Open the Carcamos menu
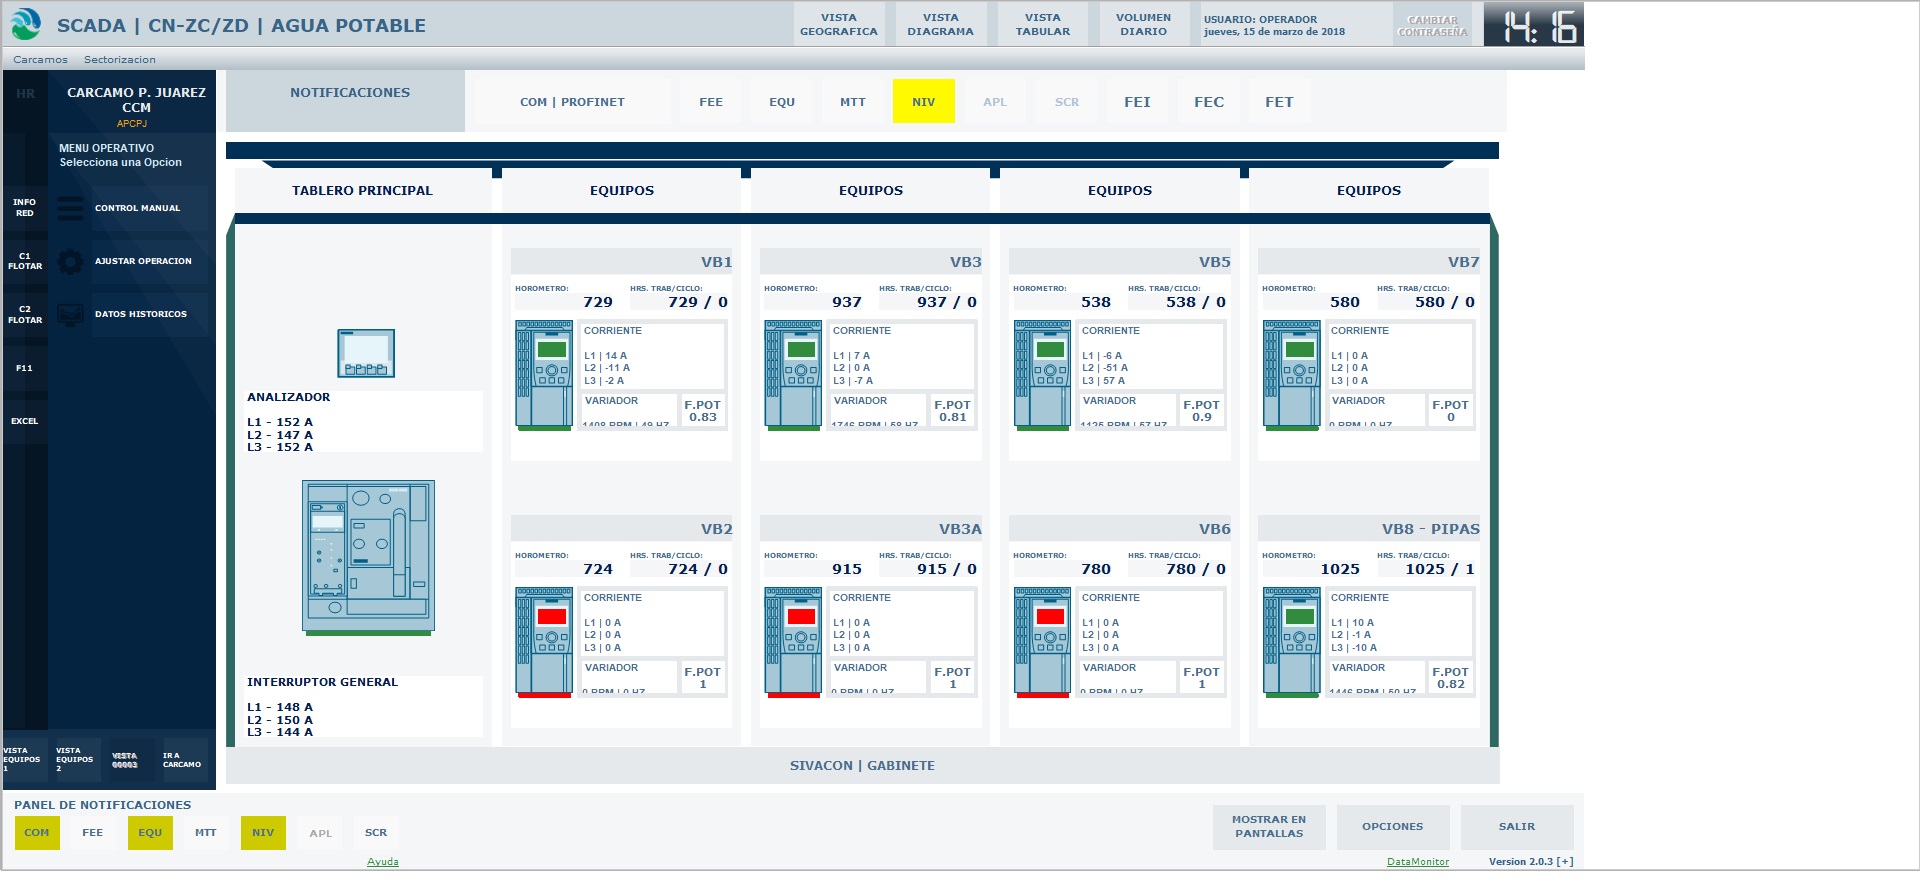This screenshot has height=896, width=1920. [40, 60]
